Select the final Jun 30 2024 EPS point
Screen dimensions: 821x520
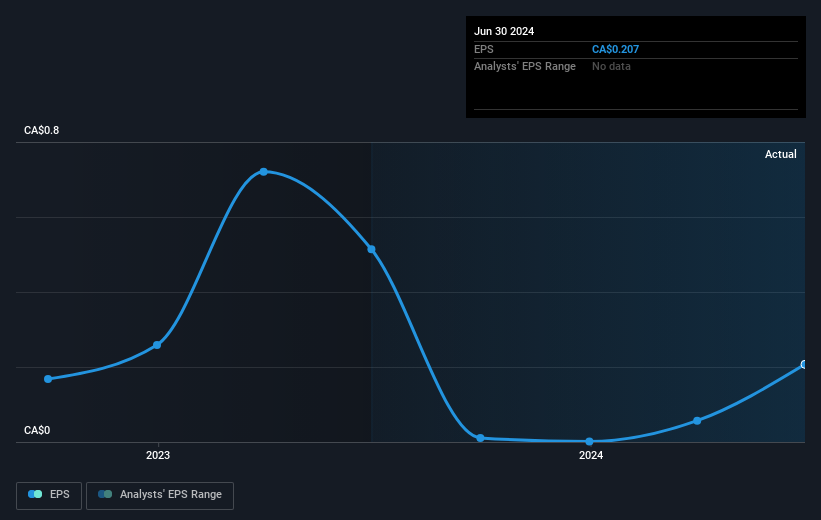(x=804, y=364)
